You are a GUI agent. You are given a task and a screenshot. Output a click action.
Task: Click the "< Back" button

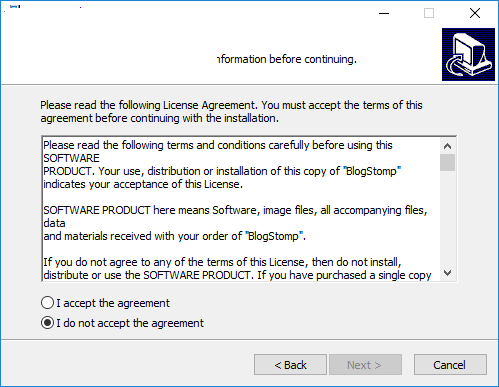pyautogui.click(x=290, y=365)
